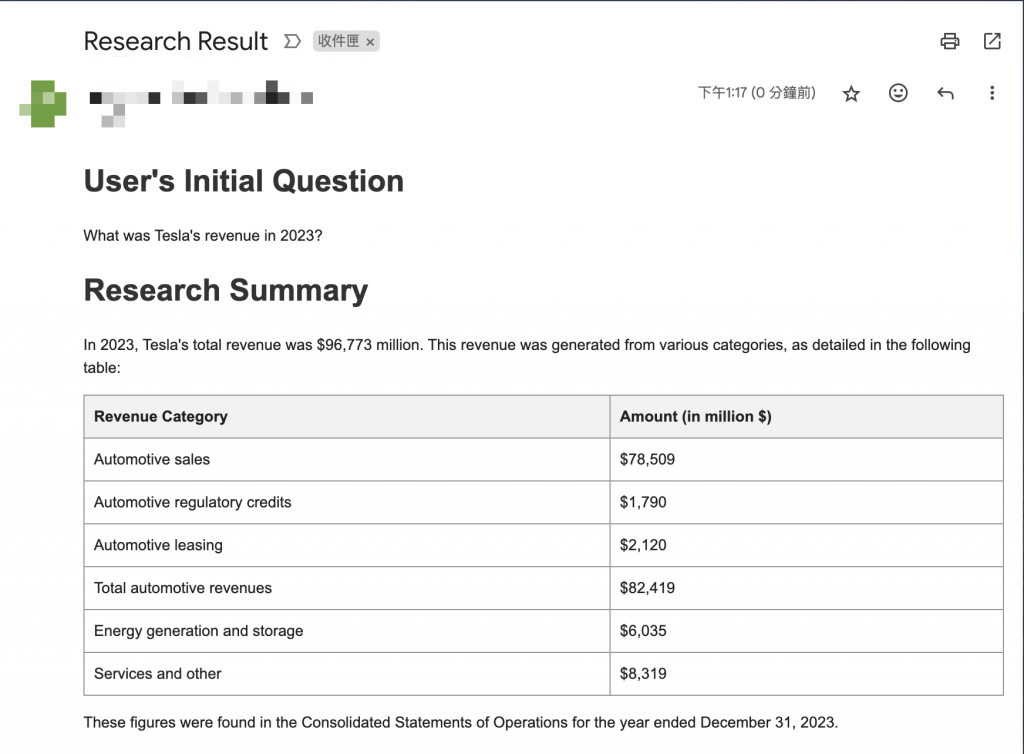Remove the 收件匣 label with its x
Viewport: 1024px width, 754px height.
370,42
